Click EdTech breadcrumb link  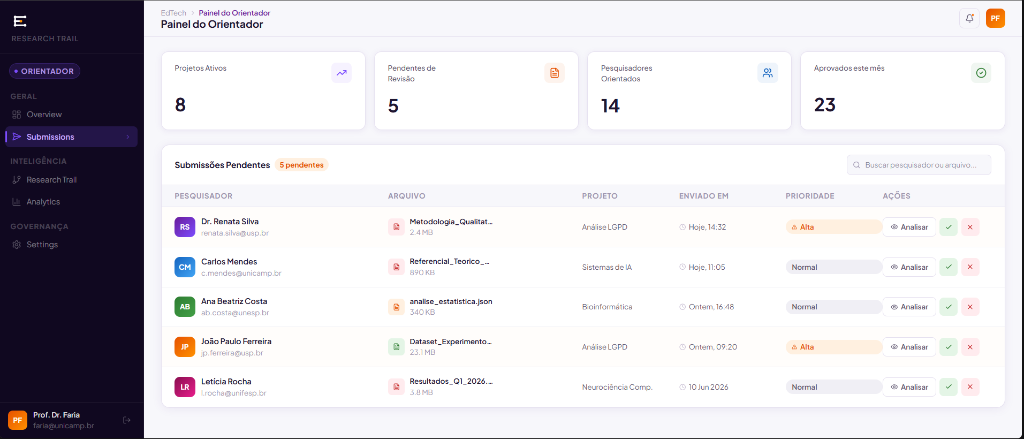point(173,12)
